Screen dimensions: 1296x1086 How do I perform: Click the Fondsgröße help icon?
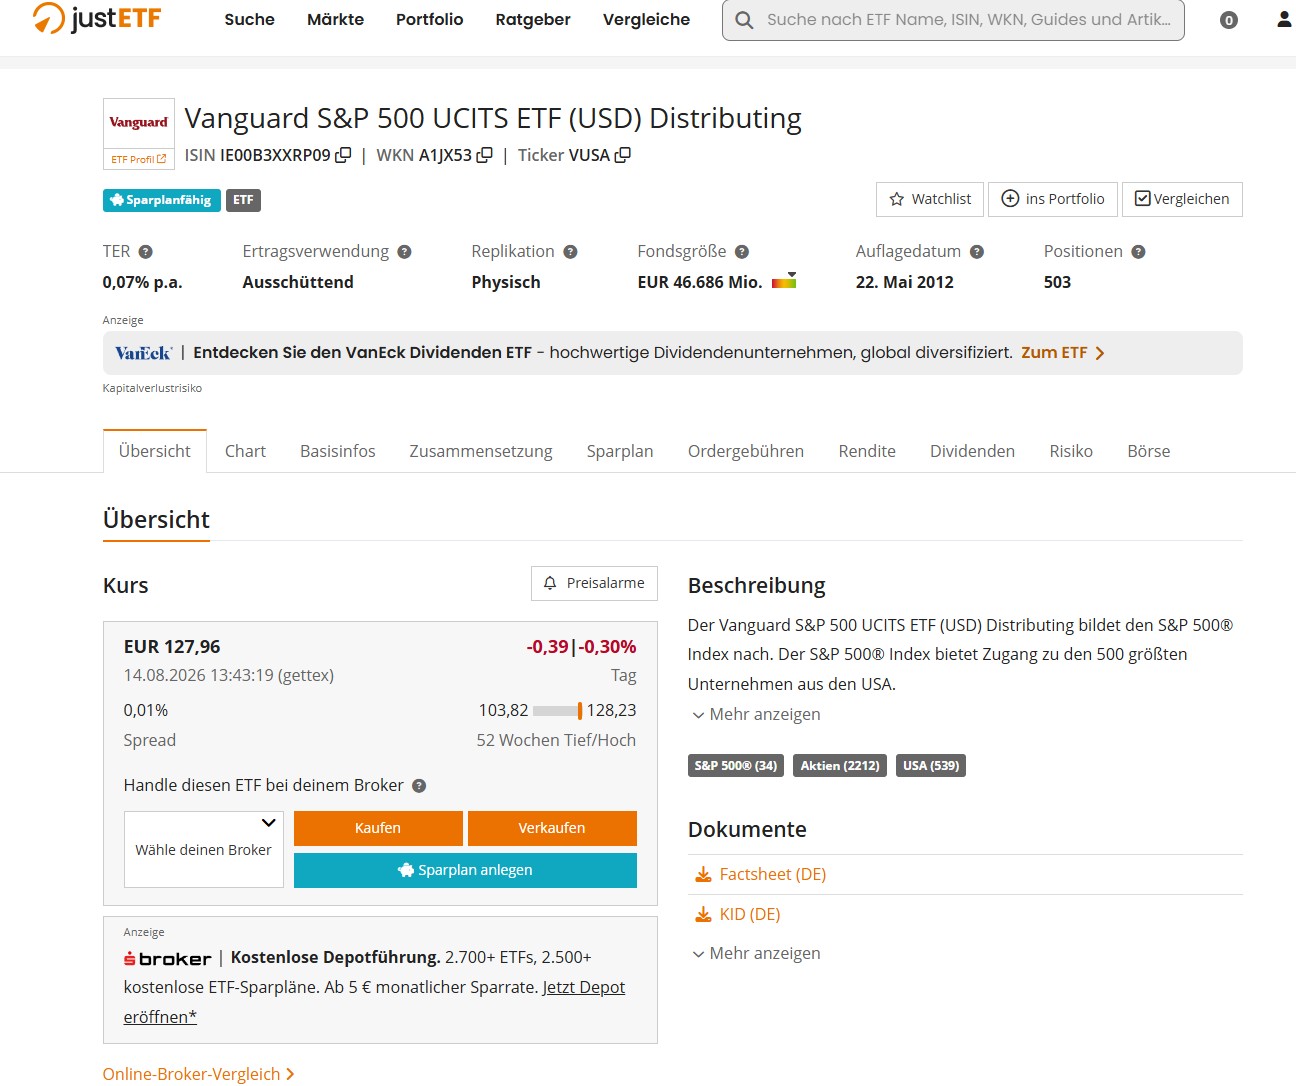click(x=742, y=252)
